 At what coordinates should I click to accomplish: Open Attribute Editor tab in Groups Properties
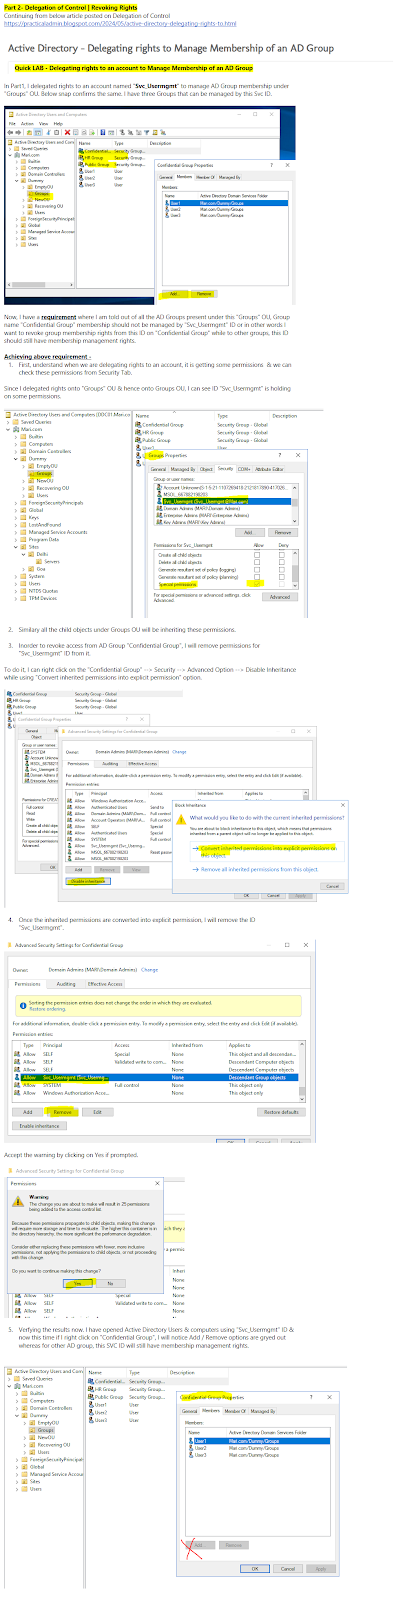(269, 469)
